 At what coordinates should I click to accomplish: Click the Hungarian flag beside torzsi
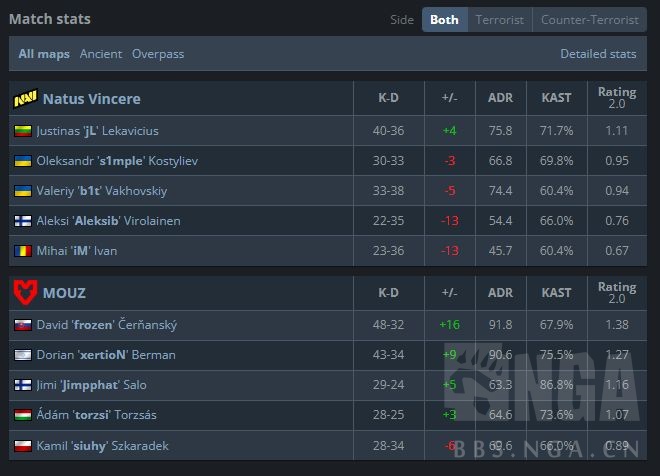pyautogui.click(x=23, y=415)
